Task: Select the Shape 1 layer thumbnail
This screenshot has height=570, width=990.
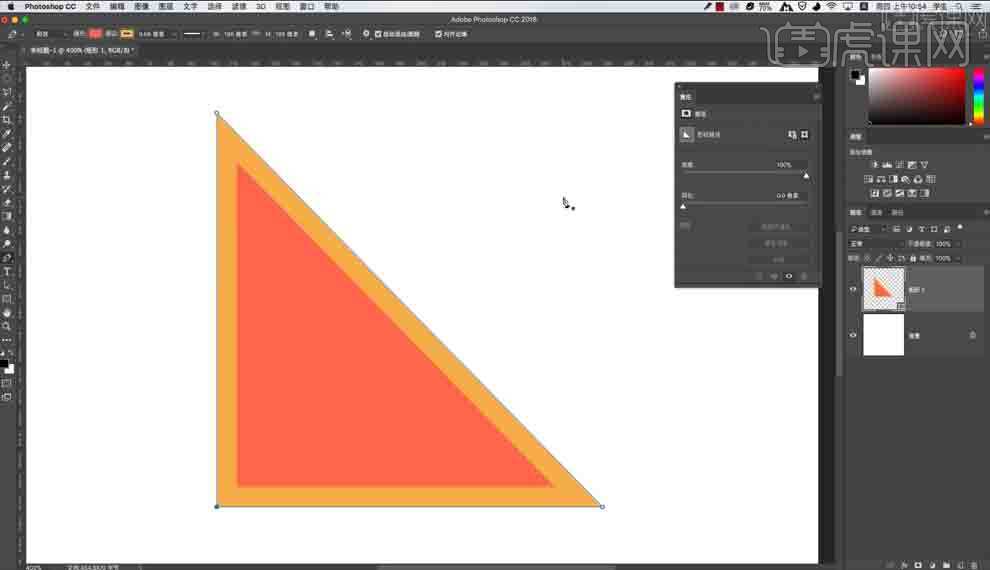Action: pyautogui.click(x=883, y=289)
